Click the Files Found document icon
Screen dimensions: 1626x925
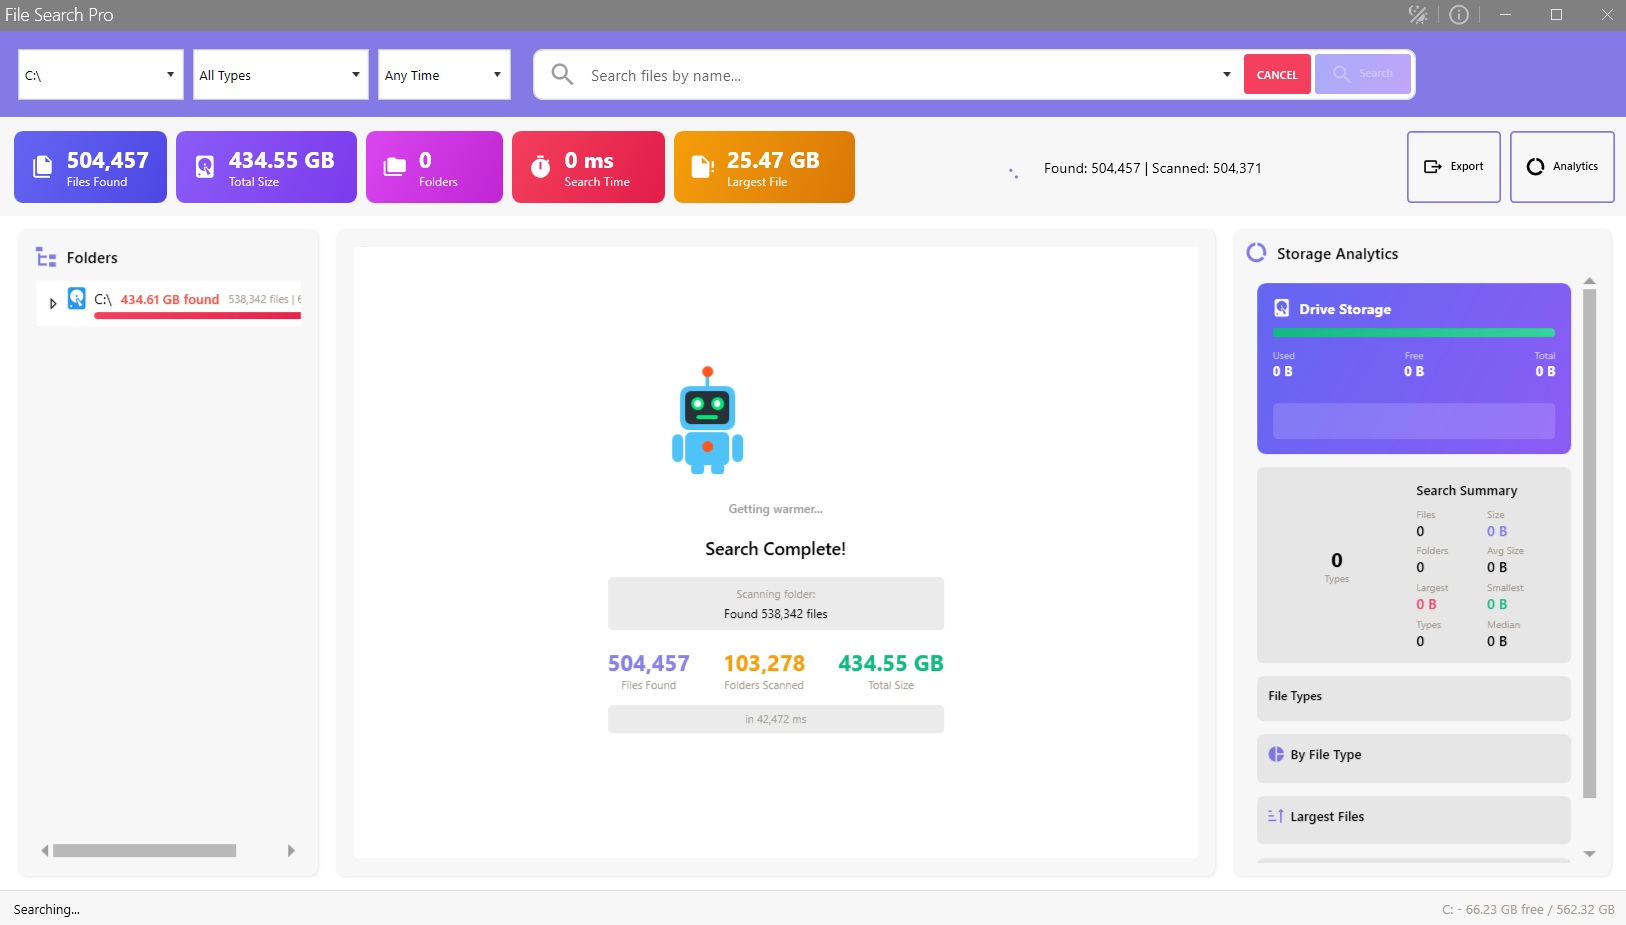tap(42, 167)
